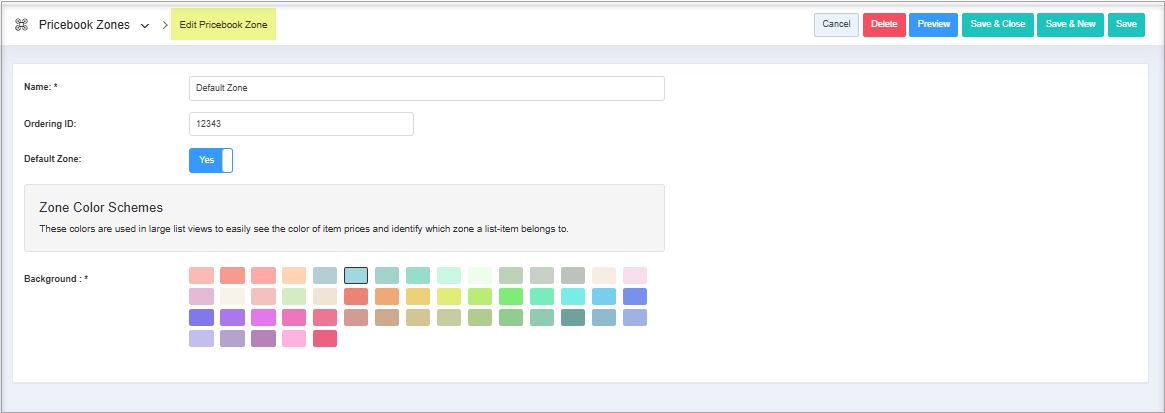Select the dark teal background swatch

[573, 317]
